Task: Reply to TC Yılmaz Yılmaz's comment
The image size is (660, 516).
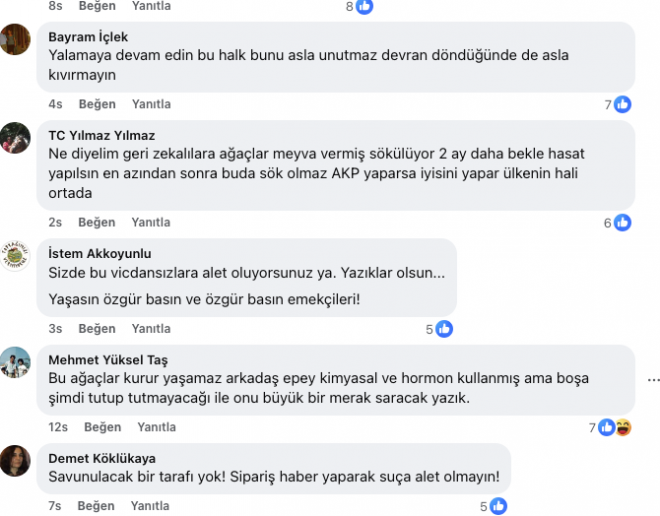Action: (x=151, y=223)
